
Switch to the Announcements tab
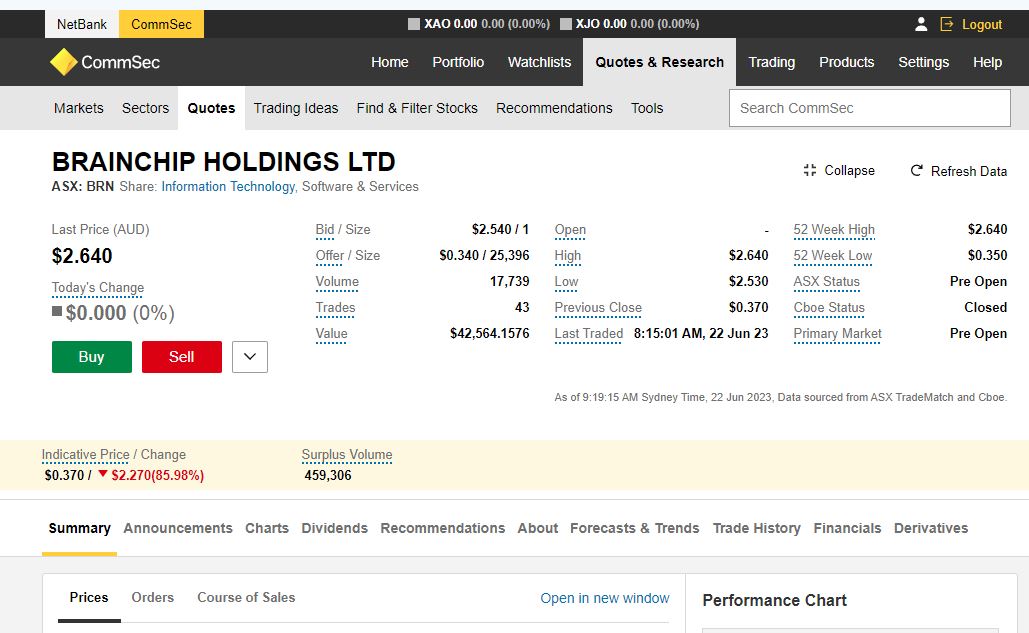(x=178, y=528)
